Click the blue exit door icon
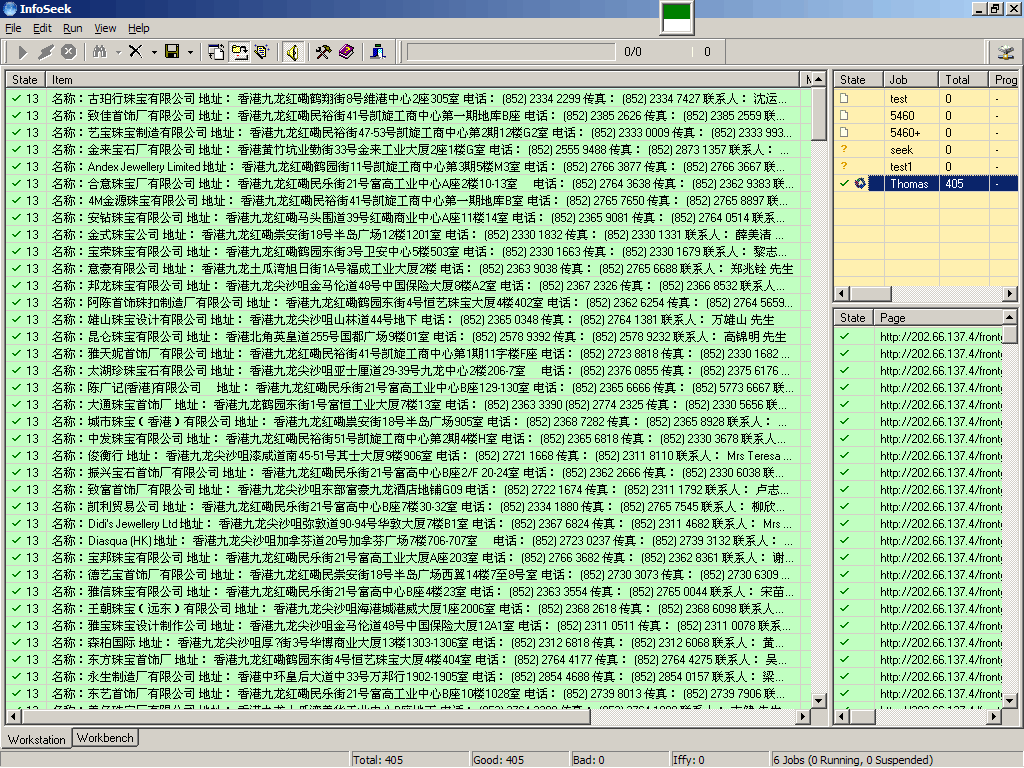 (378, 52)
